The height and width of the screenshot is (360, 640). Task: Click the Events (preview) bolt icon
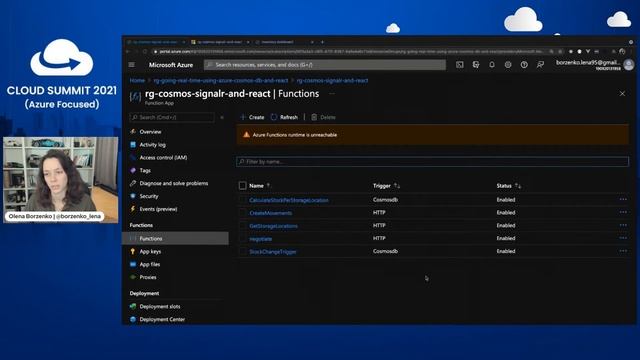[133, 209]
